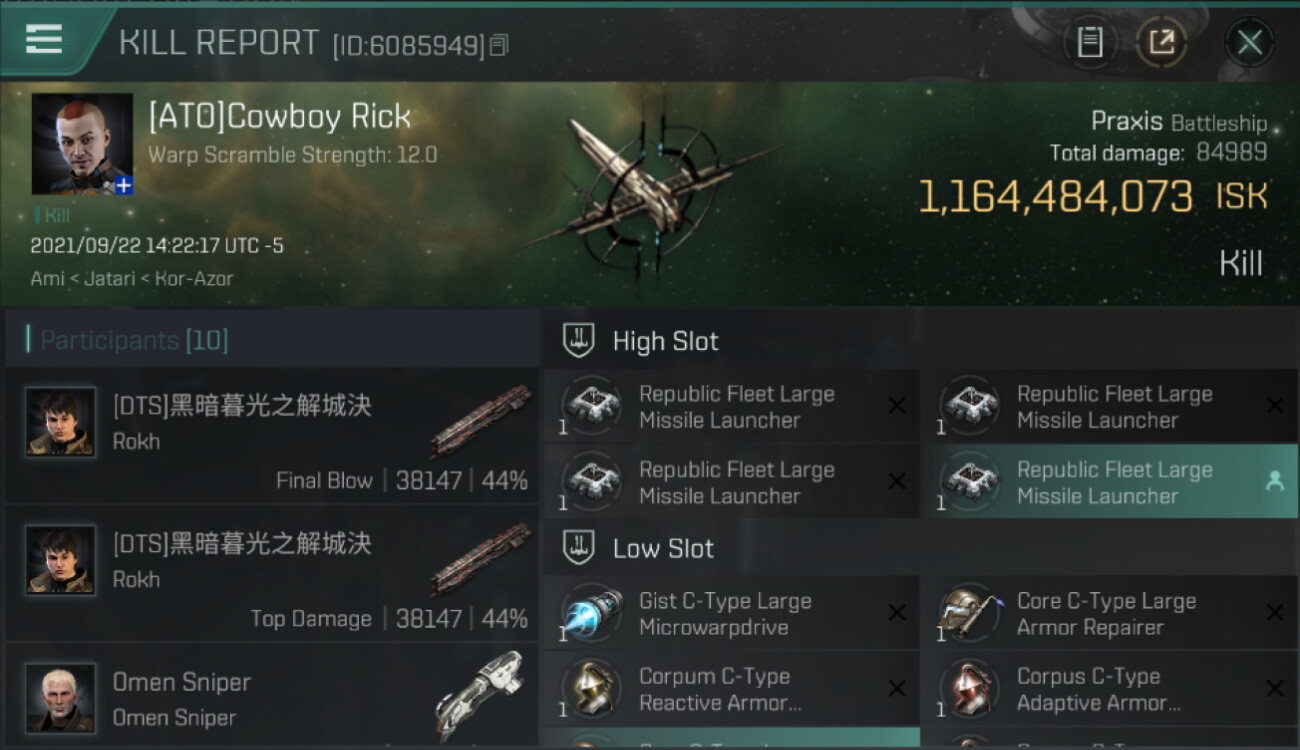This screenshot has width=1300, height=750.
Task: Close the kill report window
Action: point(1249,42)
